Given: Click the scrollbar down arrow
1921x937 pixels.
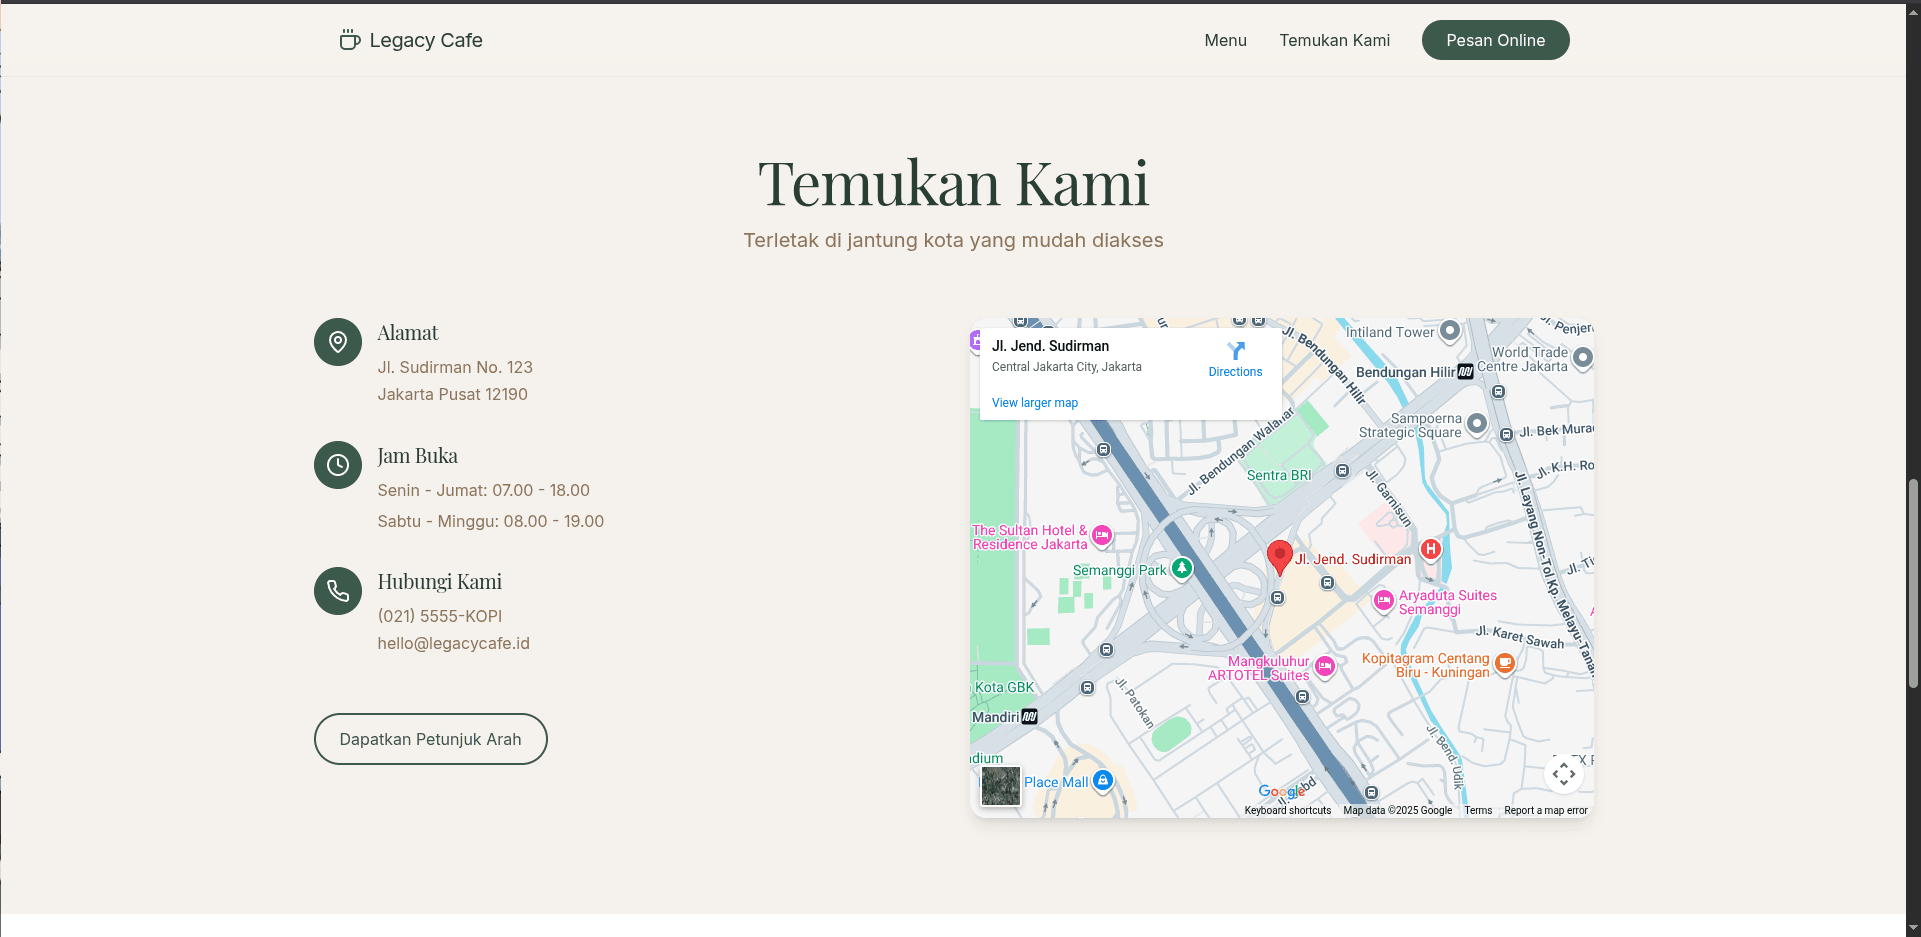Looking at the screenshot, I should (x=1913, y=928).
